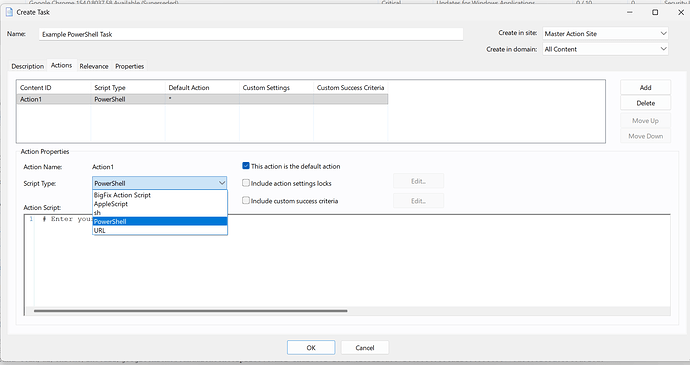690x365 pixels.
Task: Expand the 'Create in domain' dropdown
Action: [x=605, y=49]
